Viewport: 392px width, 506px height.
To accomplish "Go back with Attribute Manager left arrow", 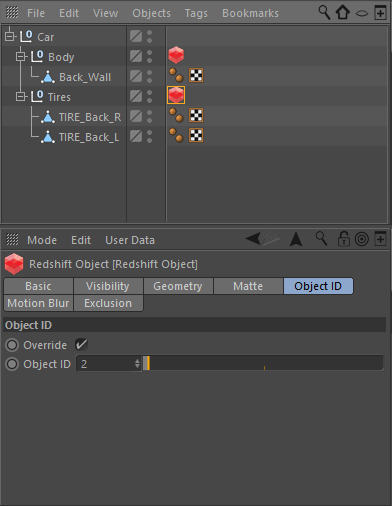I will pos(253,239).
